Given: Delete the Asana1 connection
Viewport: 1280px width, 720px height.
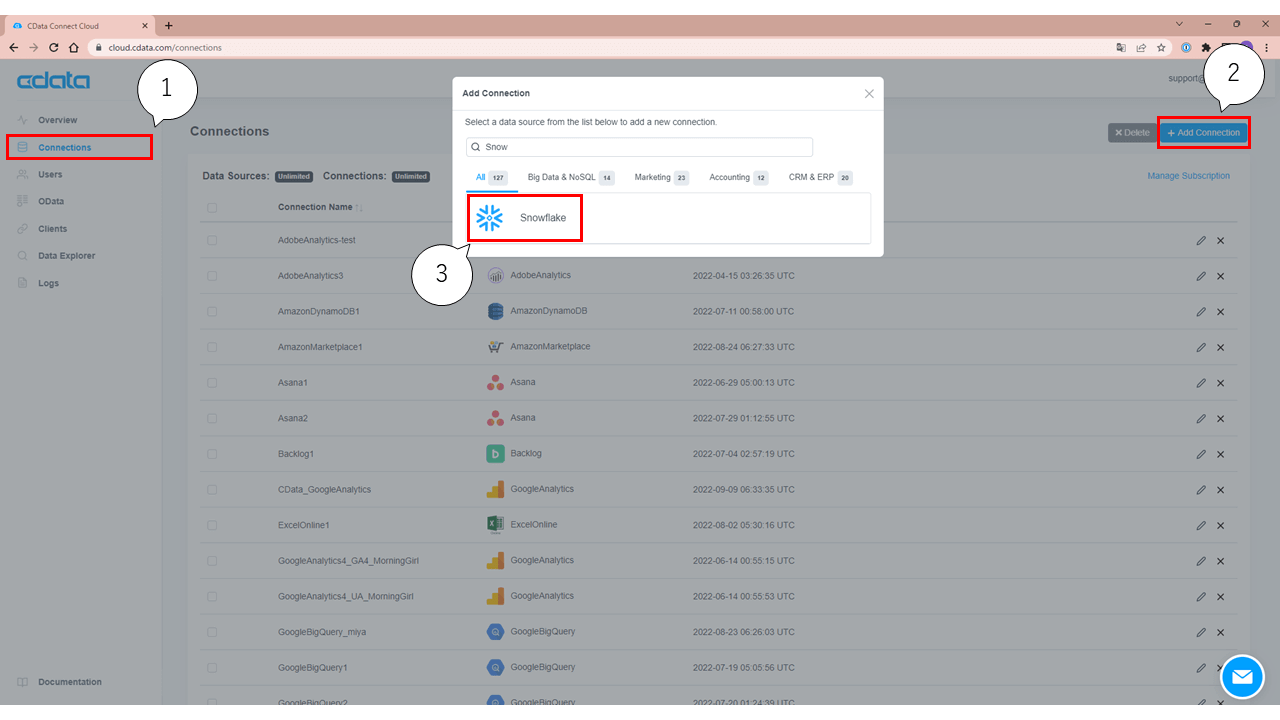Looking at the screenshot, I should tap(1220, 382).
